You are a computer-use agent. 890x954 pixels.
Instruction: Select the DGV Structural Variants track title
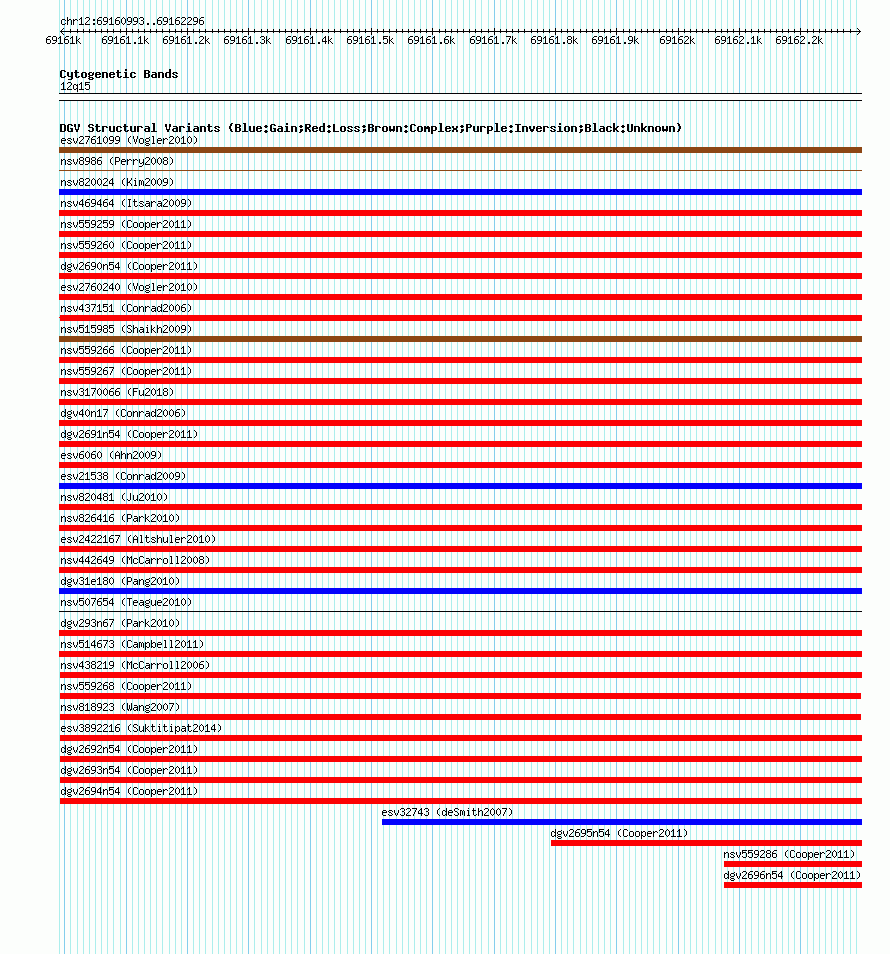coord(370,128)
